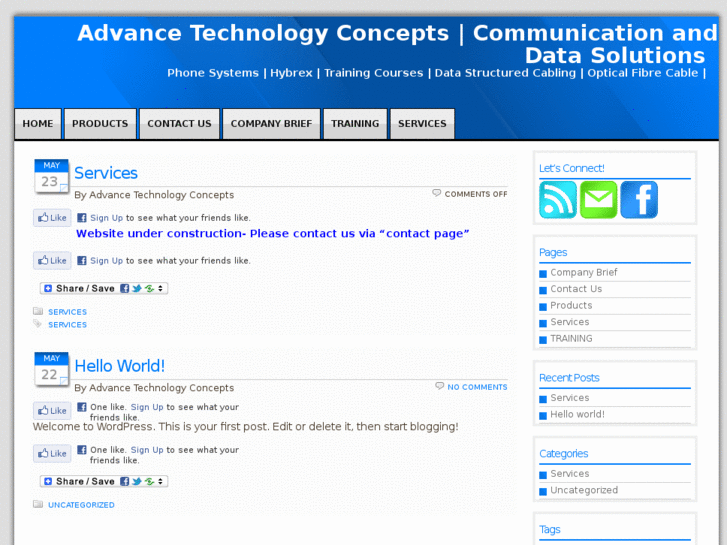Click Welcome to WordPress post text

pos(245,427)
